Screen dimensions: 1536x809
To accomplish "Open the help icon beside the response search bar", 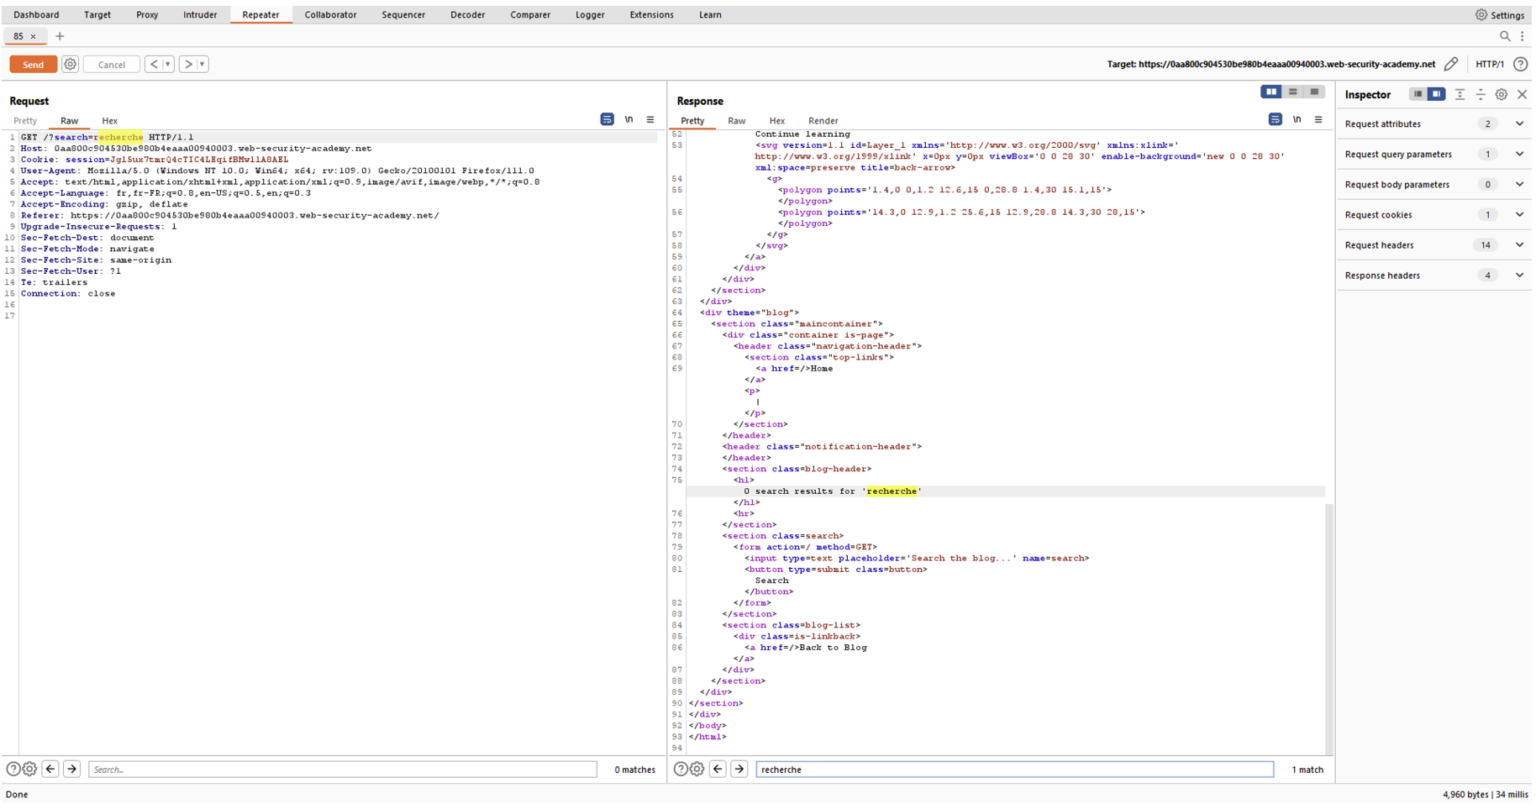I will (x=681, y=769).
